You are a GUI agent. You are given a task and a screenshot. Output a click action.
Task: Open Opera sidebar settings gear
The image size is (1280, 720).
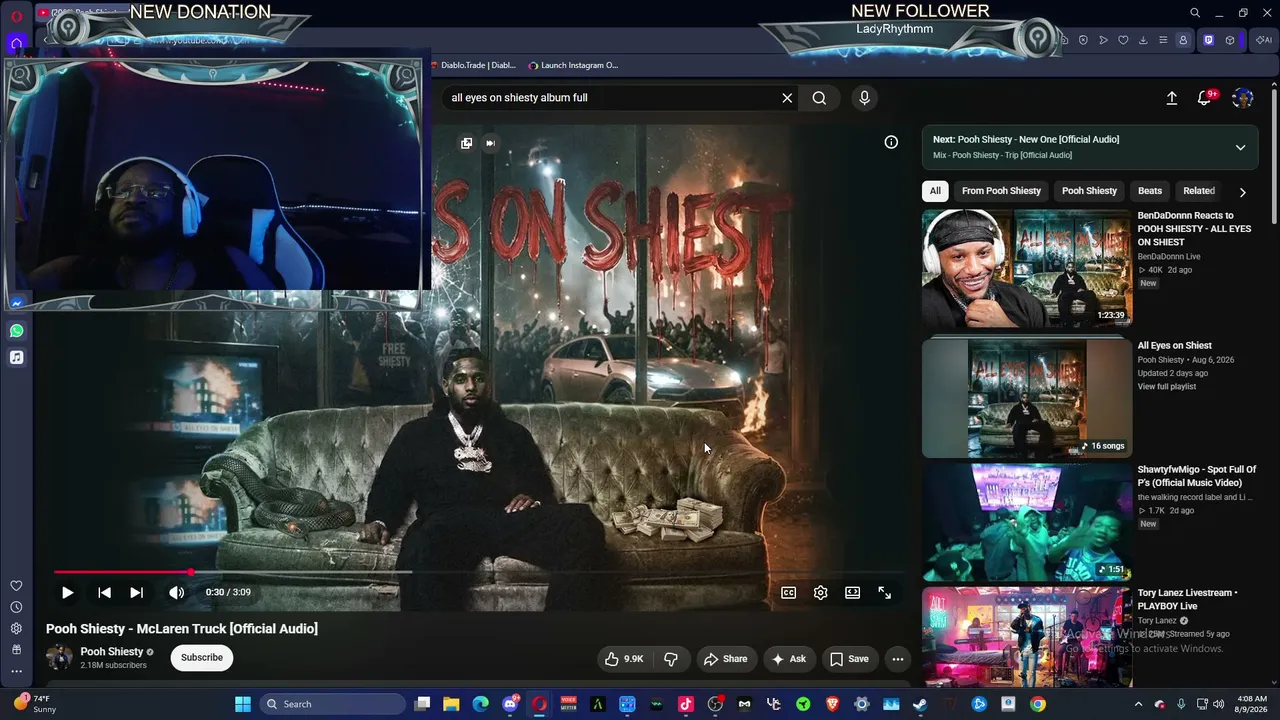[x=16, y=628]
